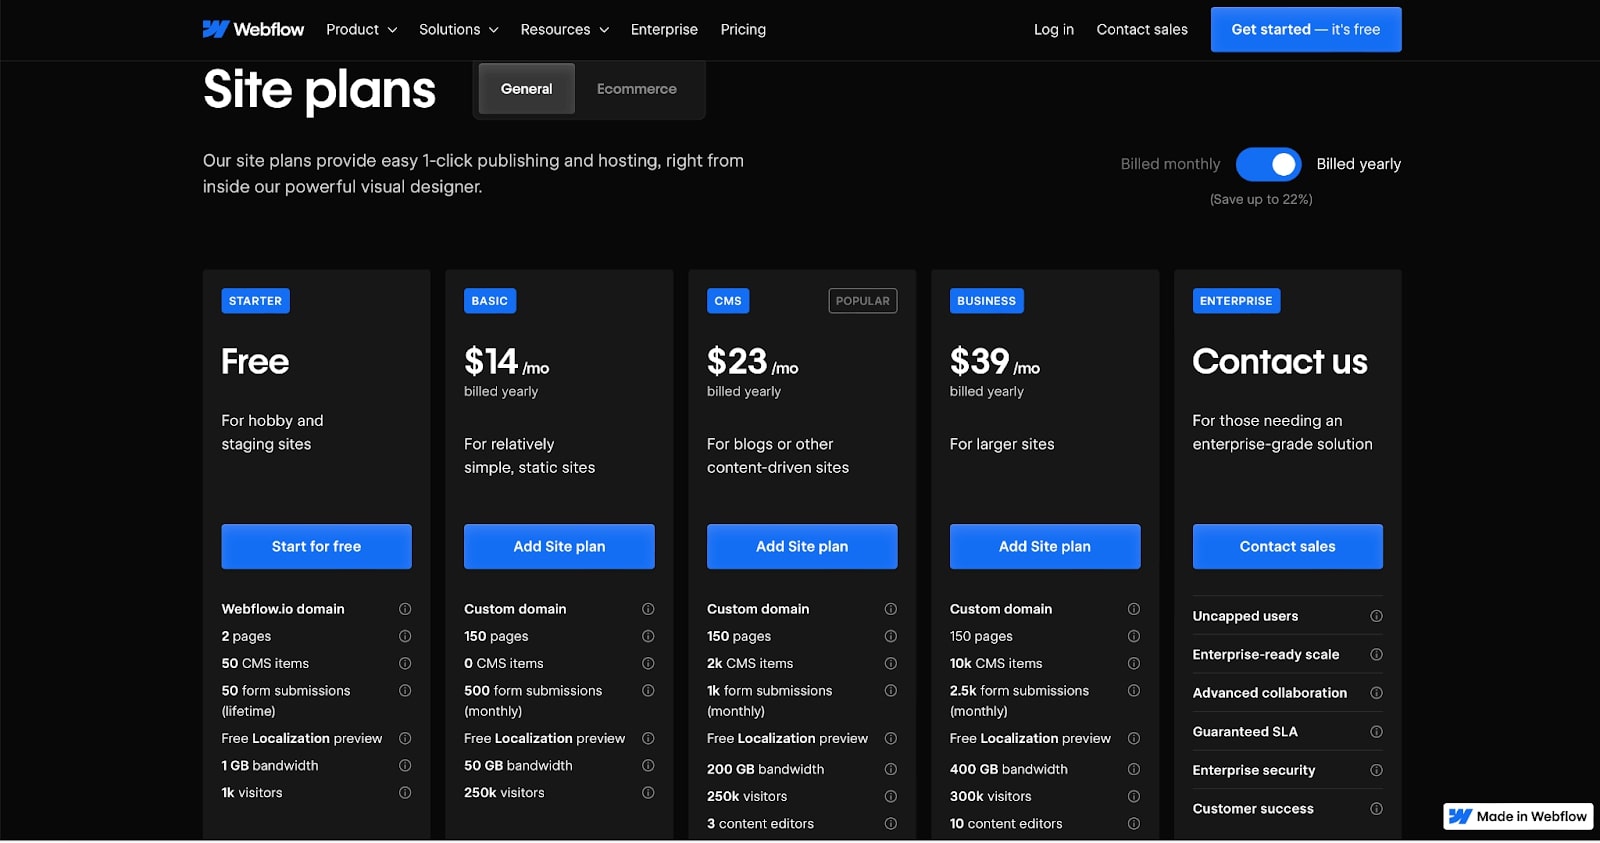Show info for Enterprise security

point(1376,770)
